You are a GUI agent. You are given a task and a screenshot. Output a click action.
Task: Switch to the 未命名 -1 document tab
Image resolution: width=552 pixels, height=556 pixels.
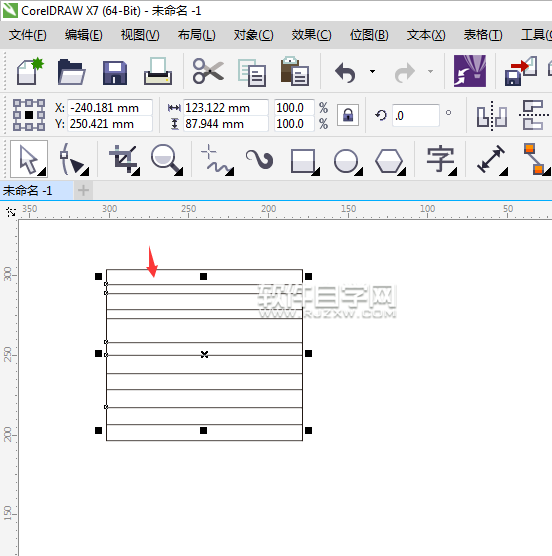[28, 191]
